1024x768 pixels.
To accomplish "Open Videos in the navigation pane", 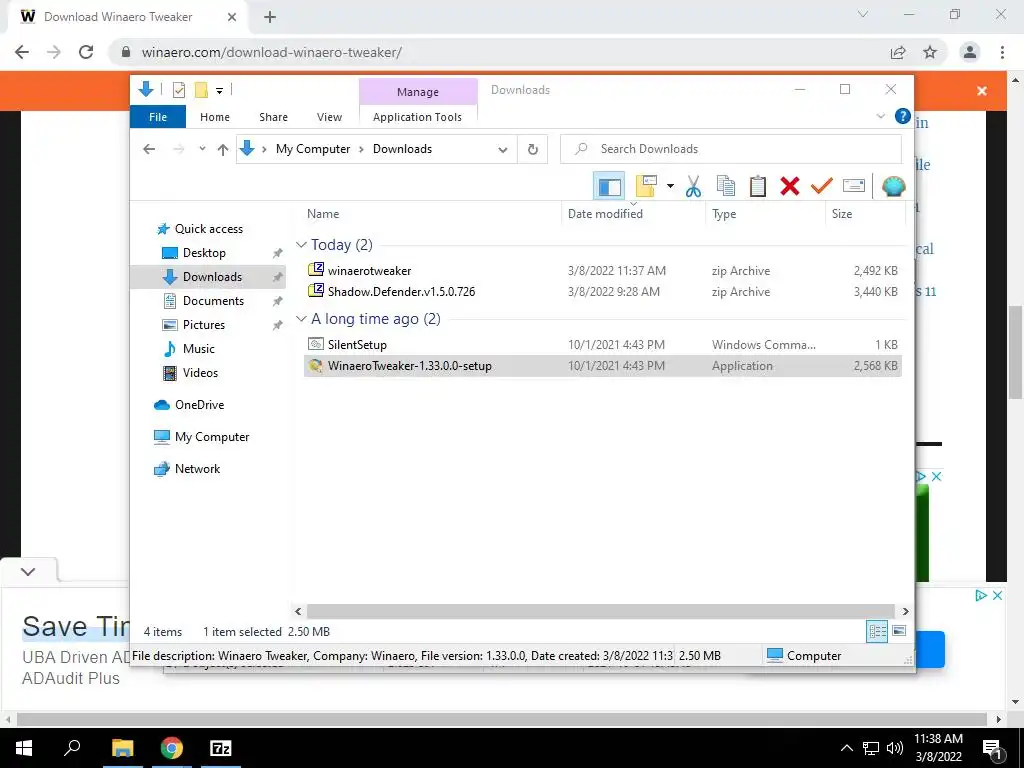I will (200, 373).
